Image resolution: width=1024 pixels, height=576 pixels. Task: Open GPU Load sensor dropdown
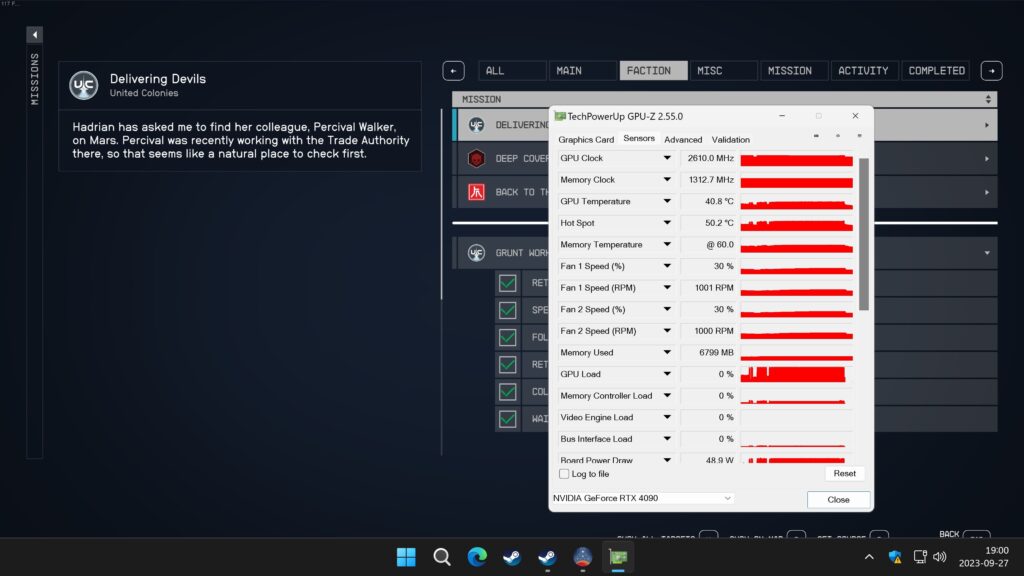click(x=667, y=374)
